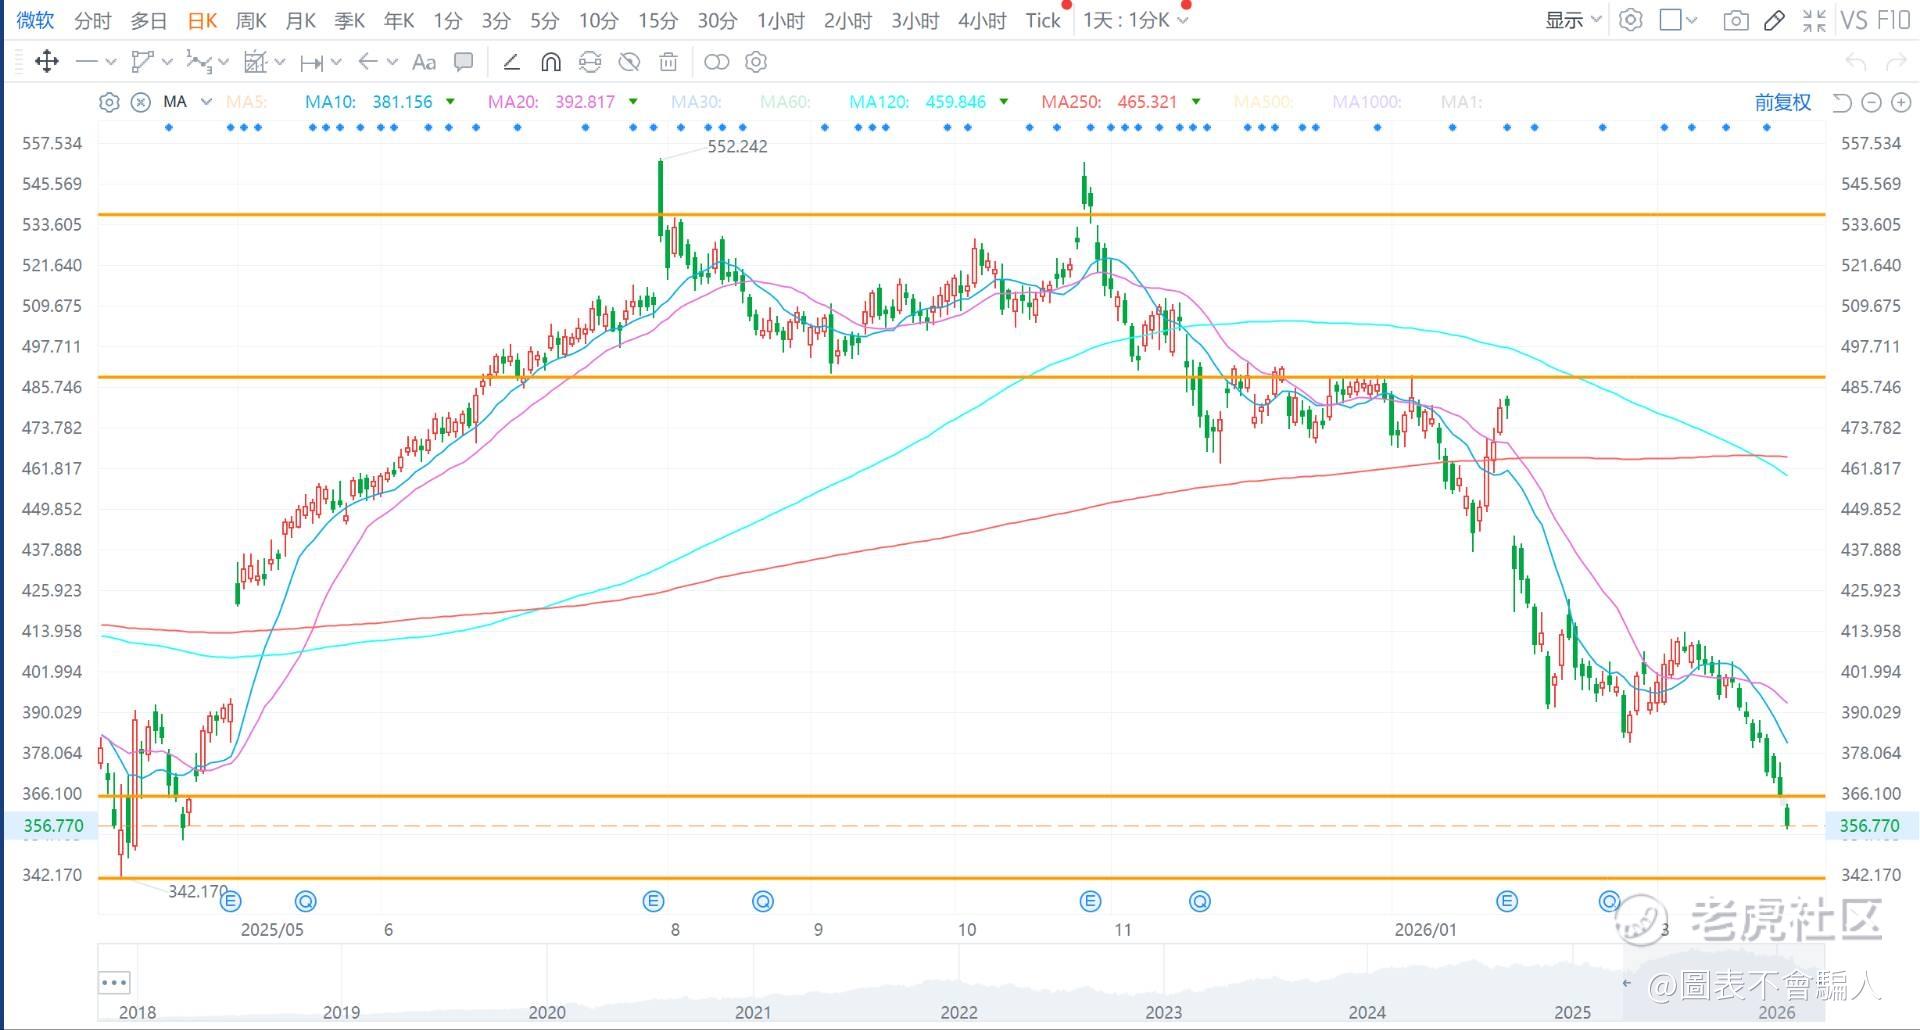Switch to the 分时 intraday tab
Viewport: 1920px width, 1030px height.
93,20
